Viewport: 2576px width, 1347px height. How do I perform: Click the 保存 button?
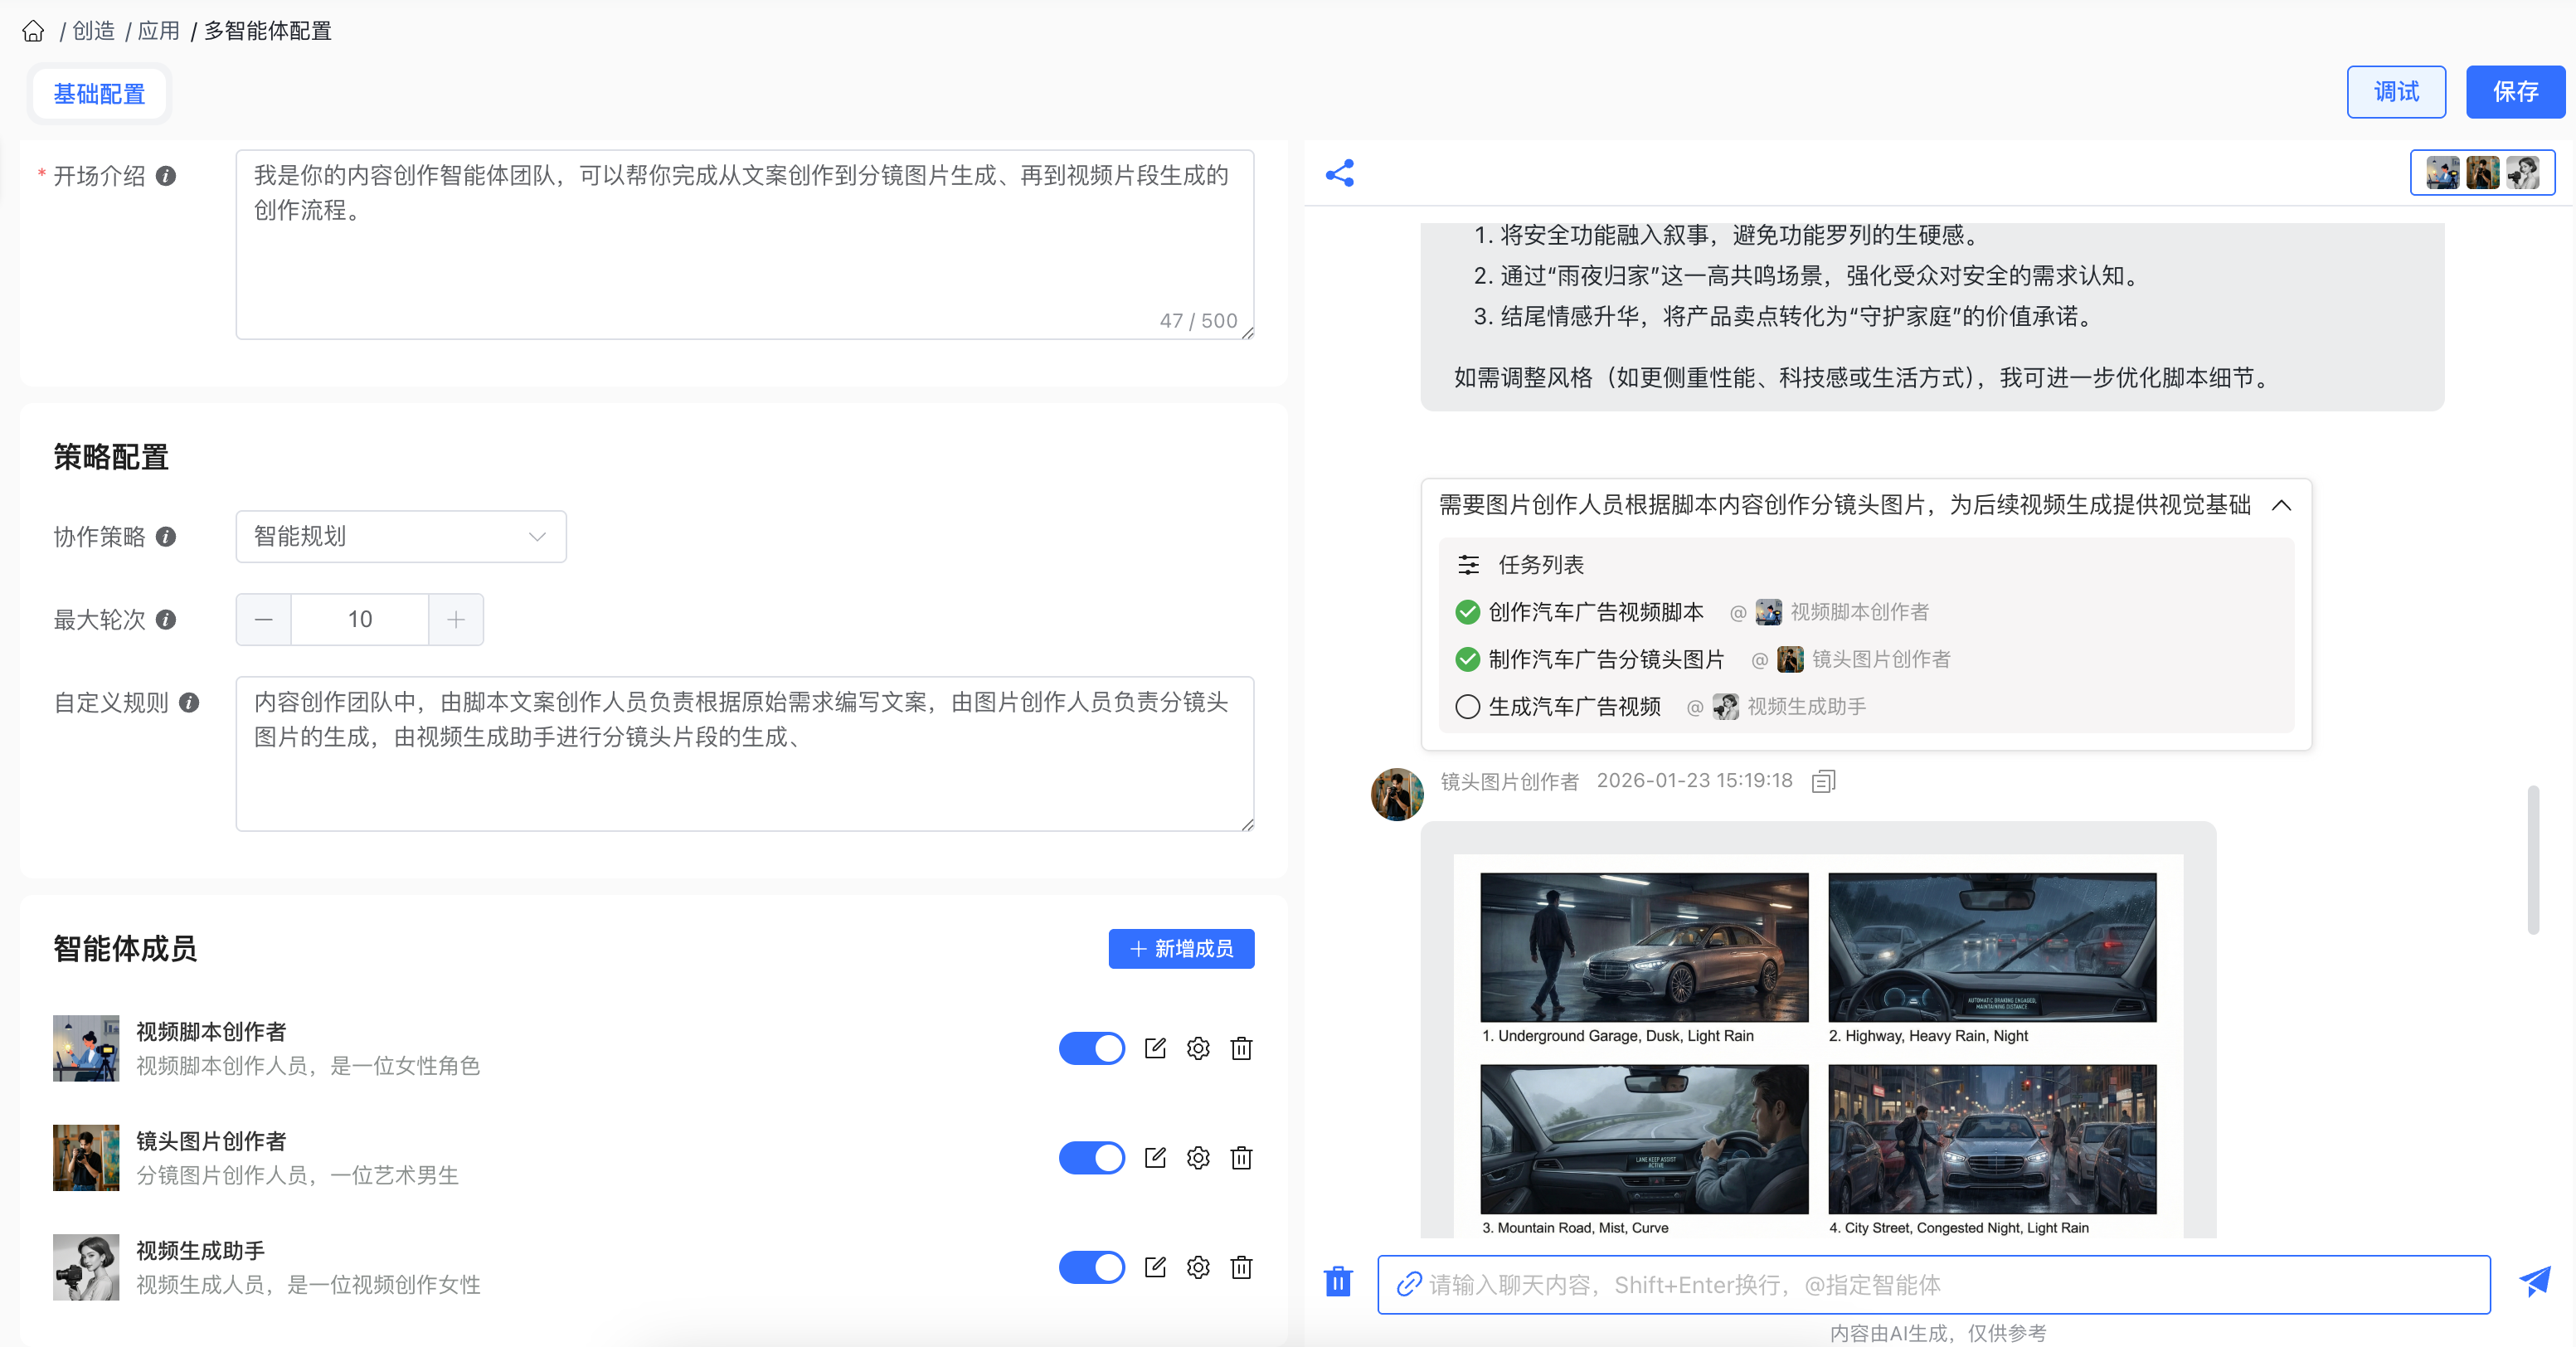pos(2514,92)
